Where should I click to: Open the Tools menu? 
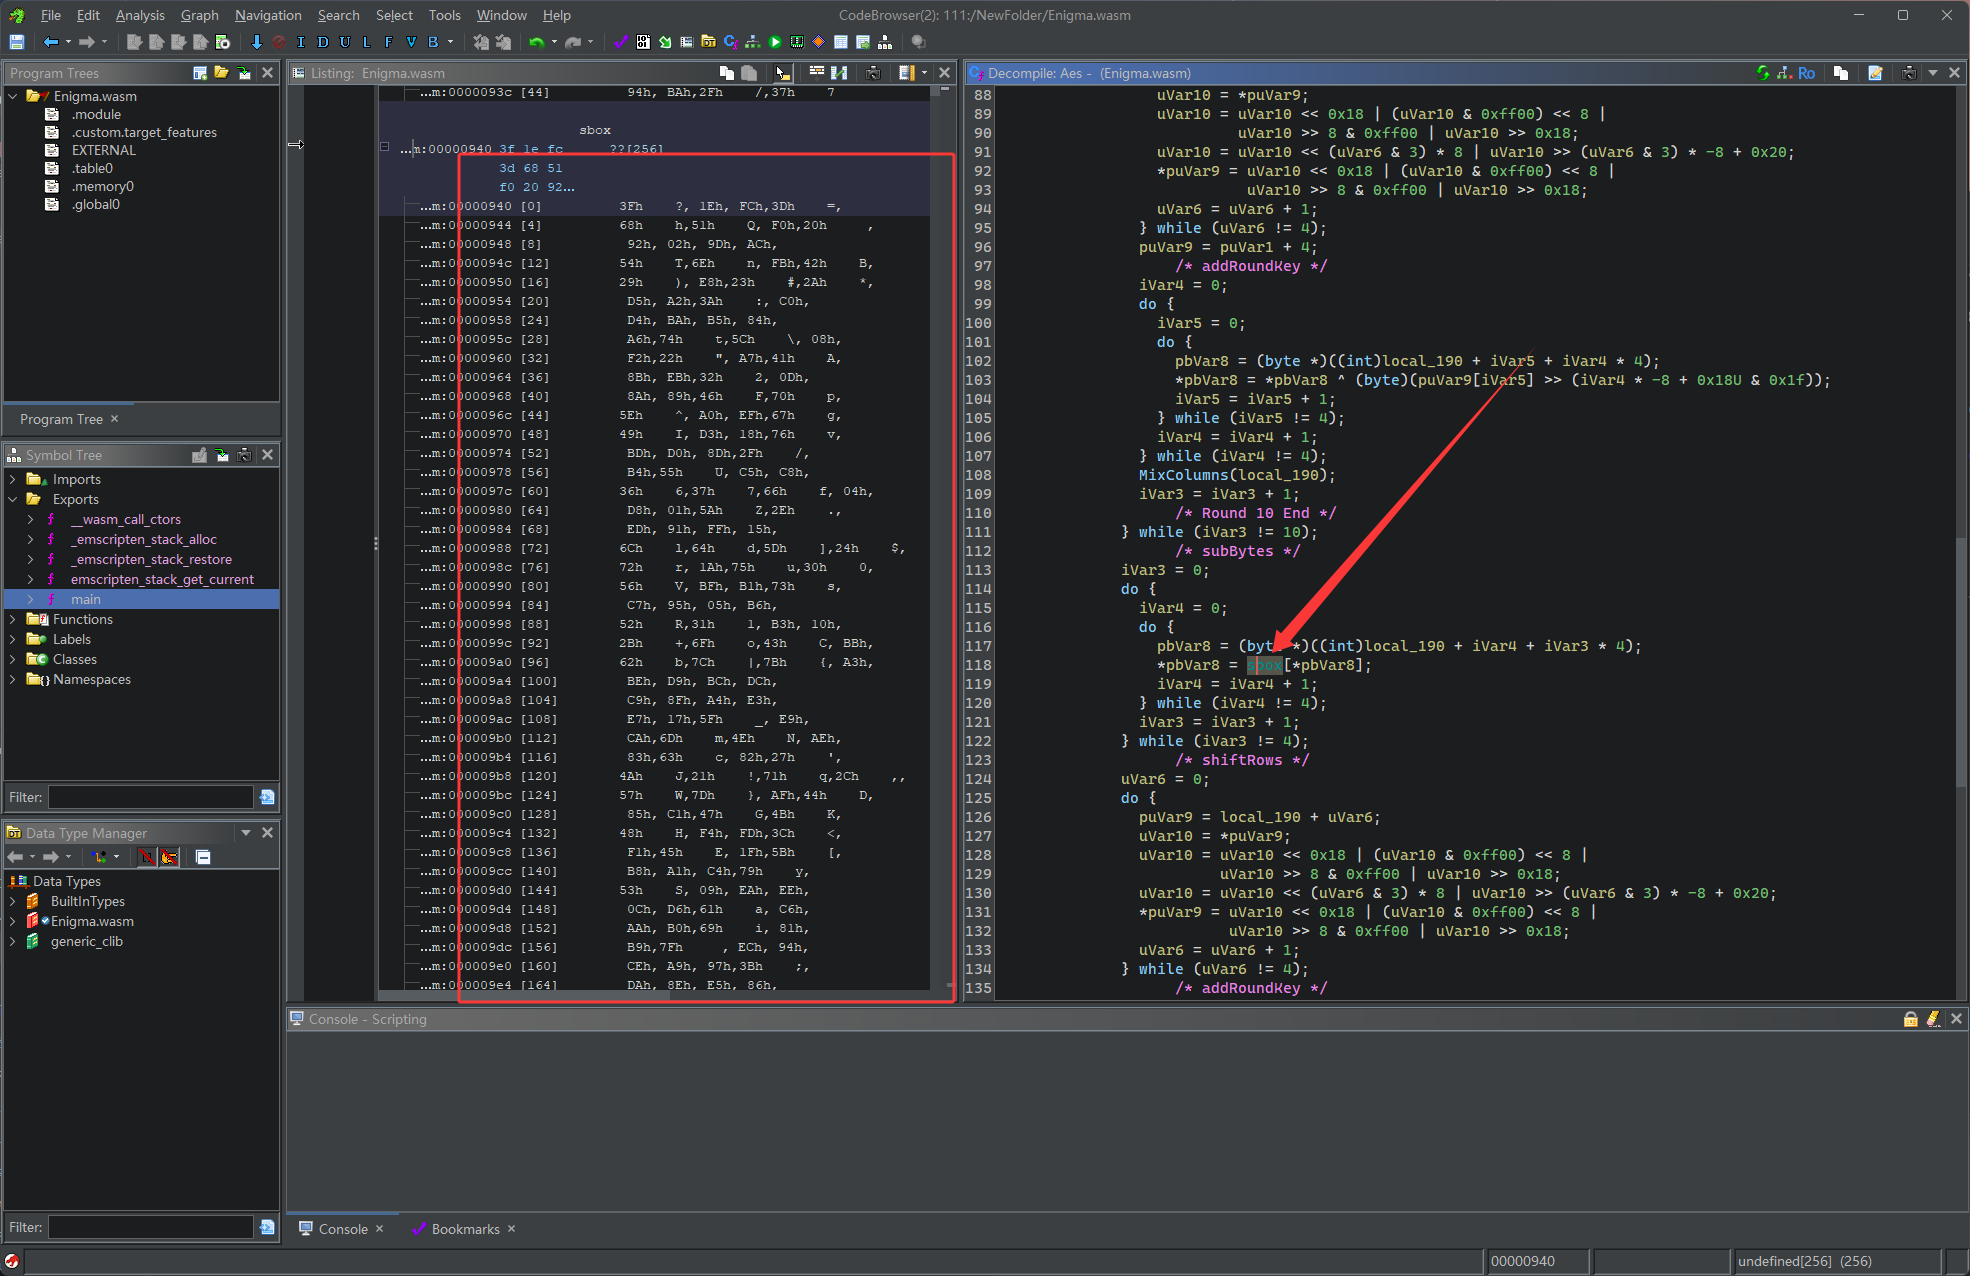point(444,15)
